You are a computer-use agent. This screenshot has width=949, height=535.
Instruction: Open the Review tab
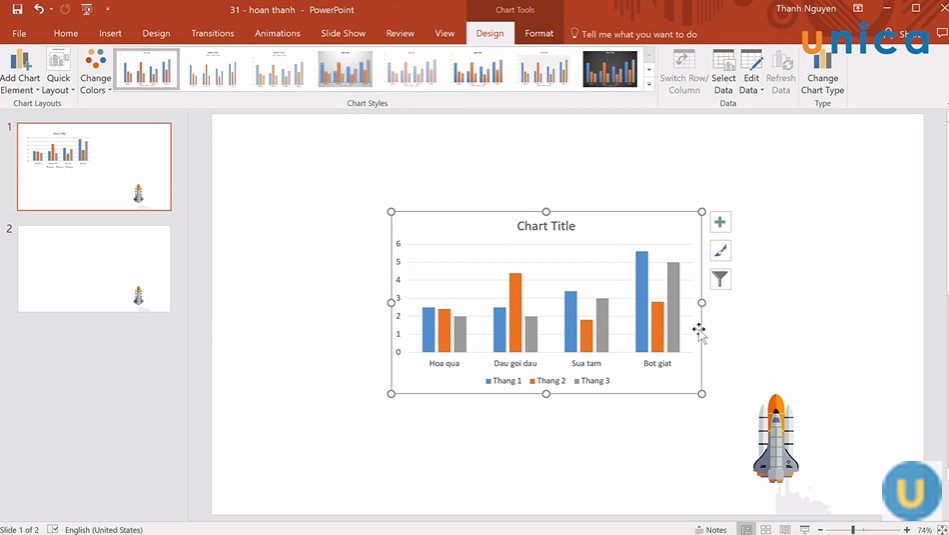click(x=400, y=34)
